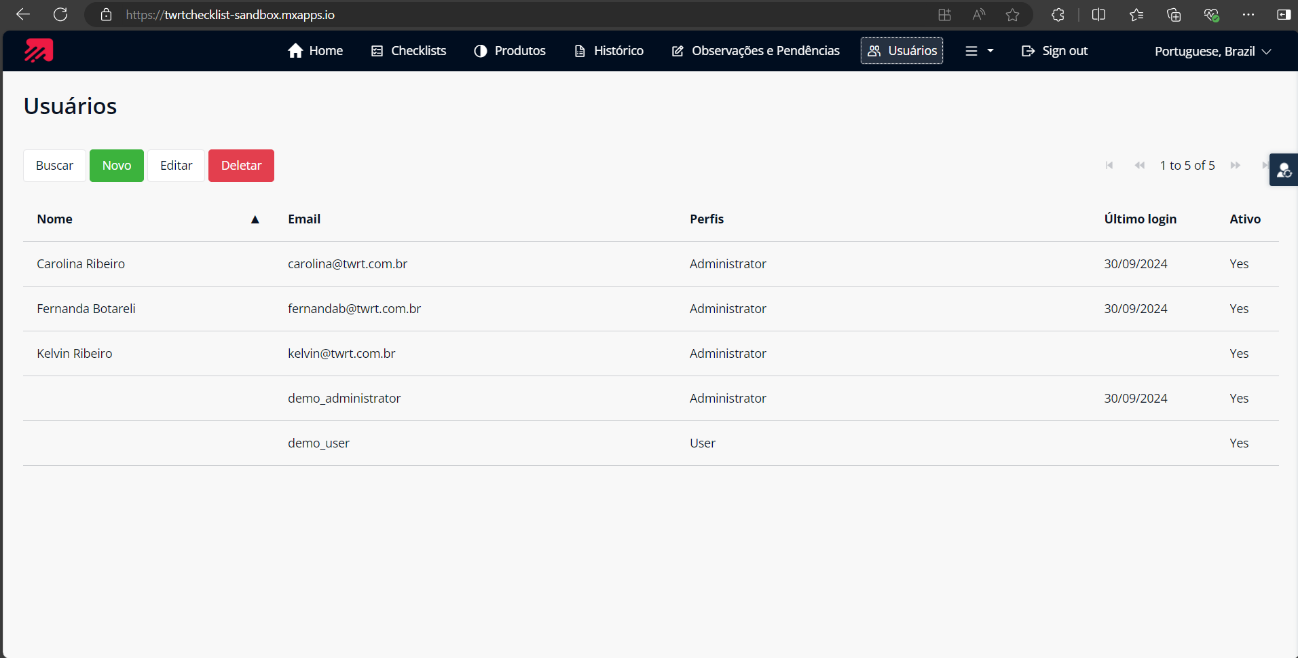Go to next page of the user list
This screenshot has height=658, width=1298.
1236,165
